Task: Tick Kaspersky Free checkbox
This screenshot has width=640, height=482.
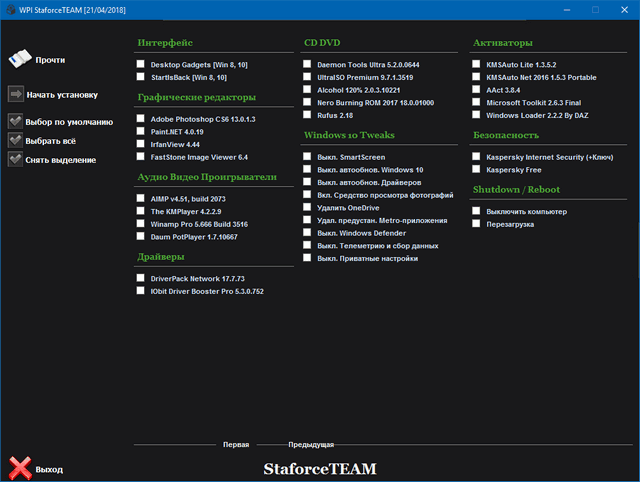Action: (476, 169)
